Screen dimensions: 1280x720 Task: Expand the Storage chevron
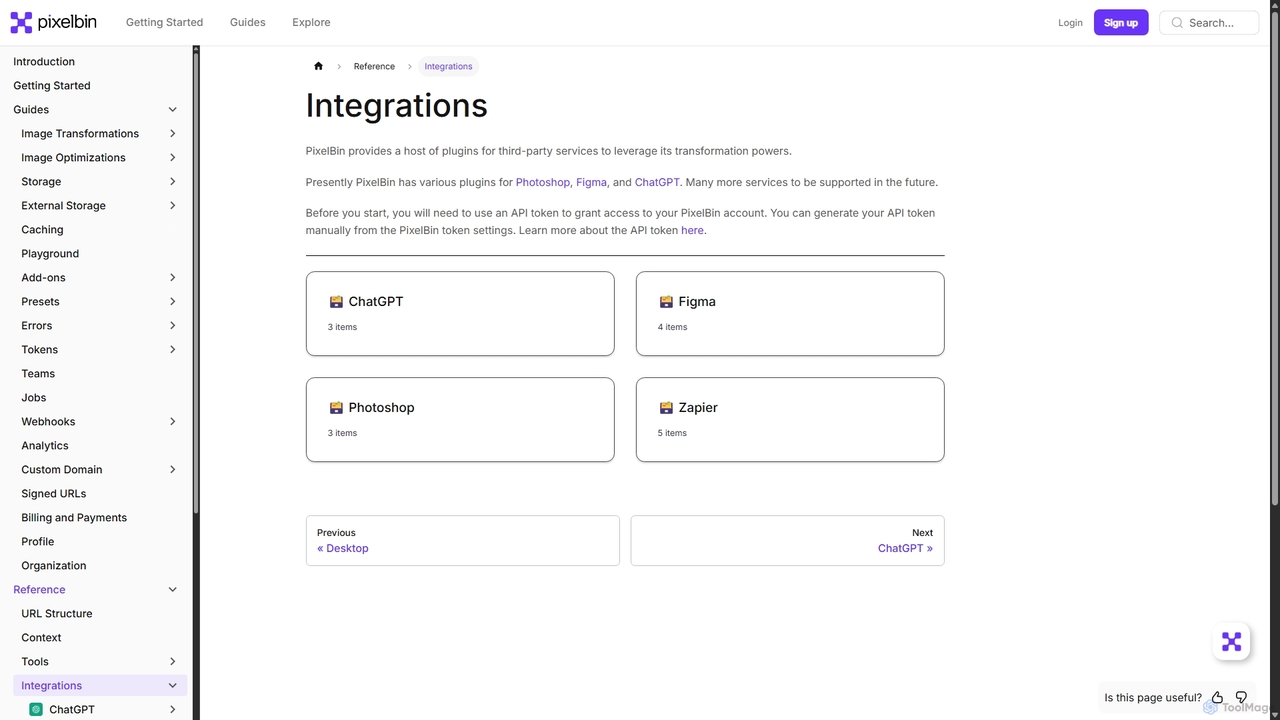coord(172,182)
